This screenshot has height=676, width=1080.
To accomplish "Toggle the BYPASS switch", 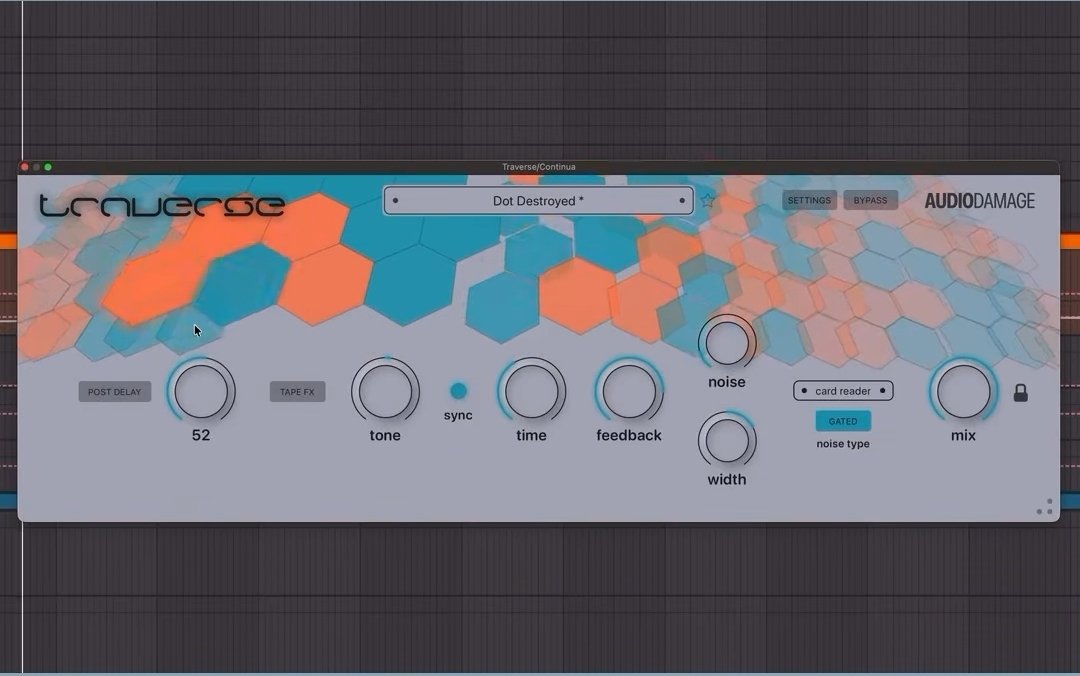I will click(871, 201).
